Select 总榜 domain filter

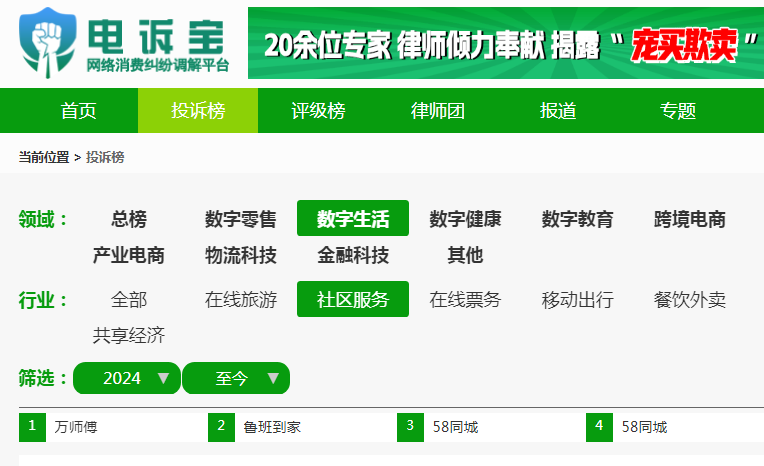pos(129,219)
